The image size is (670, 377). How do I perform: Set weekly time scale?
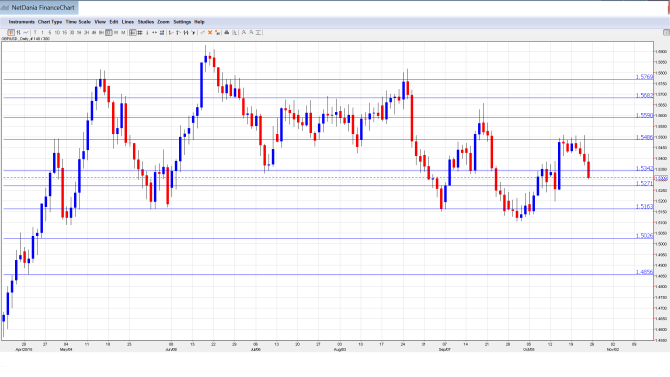[116, 32]
